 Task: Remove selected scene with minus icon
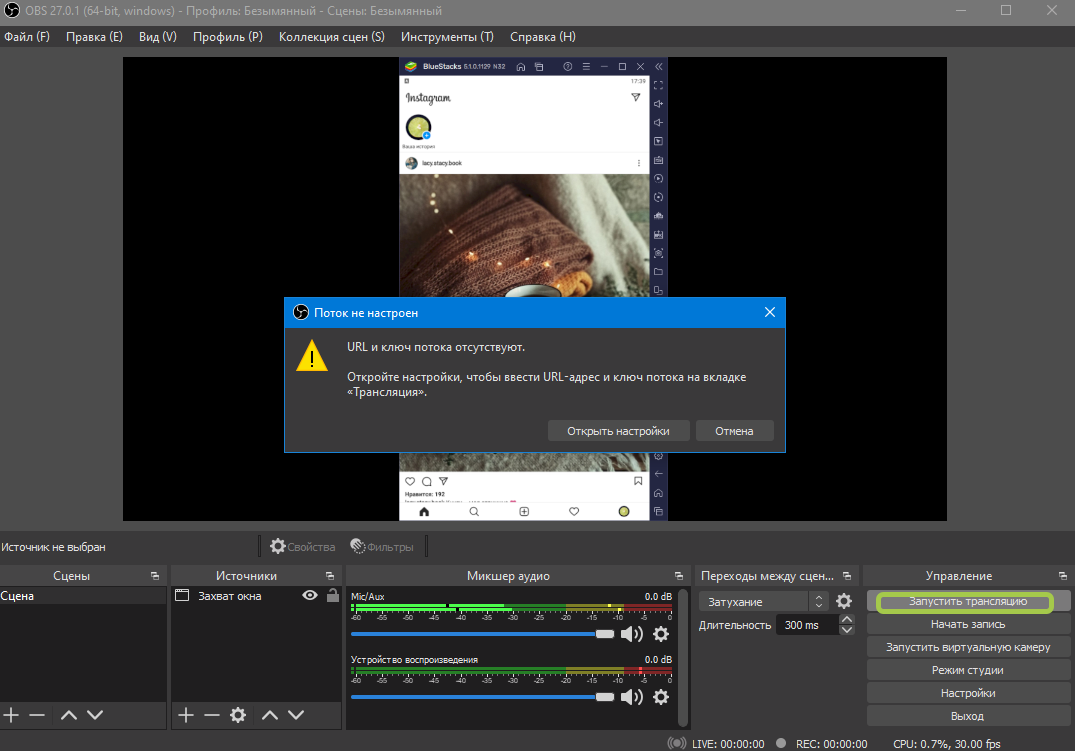37,715
